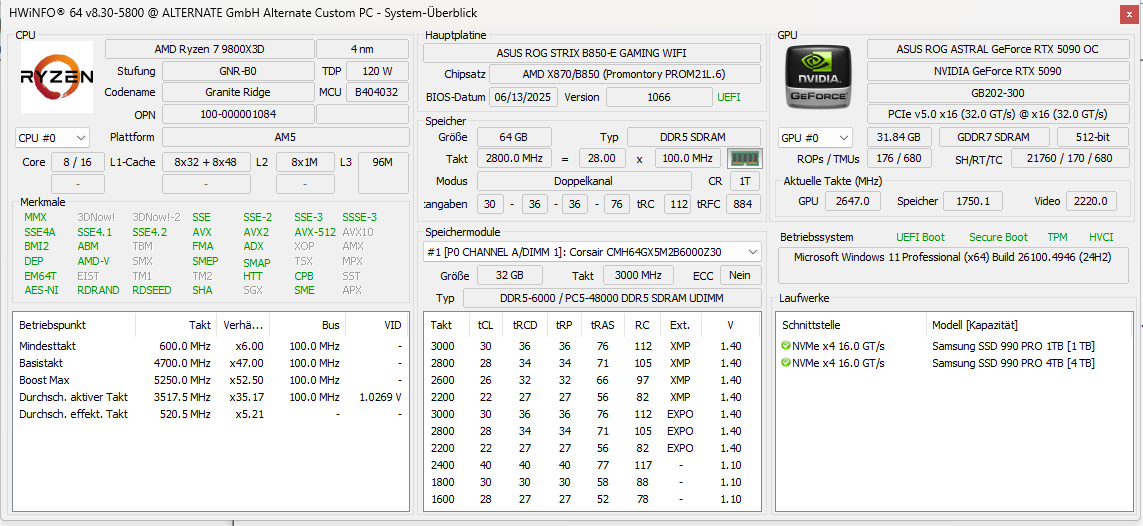This screenshot has height=526, width=1143.
Task: Click the BIOS date 06/13/2025 field
Action: [523, 97]
